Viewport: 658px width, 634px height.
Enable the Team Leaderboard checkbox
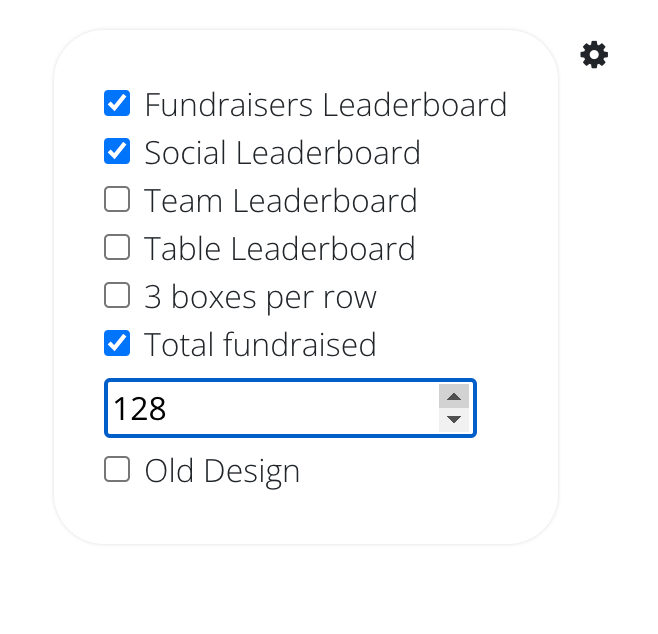(x=117, y=199)
